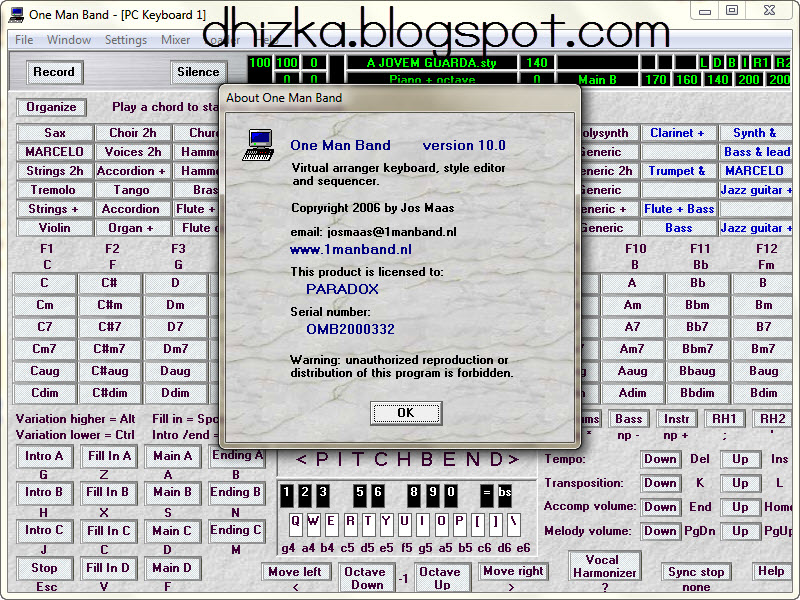Click the Silence button
This screenshot has height=600, width=800.
point(198,72)
